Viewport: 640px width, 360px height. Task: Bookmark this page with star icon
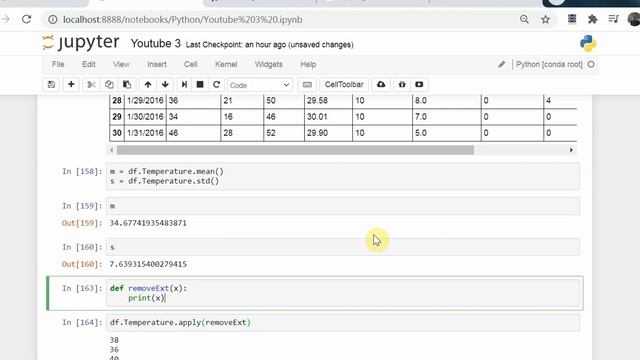tap(545, 19)
